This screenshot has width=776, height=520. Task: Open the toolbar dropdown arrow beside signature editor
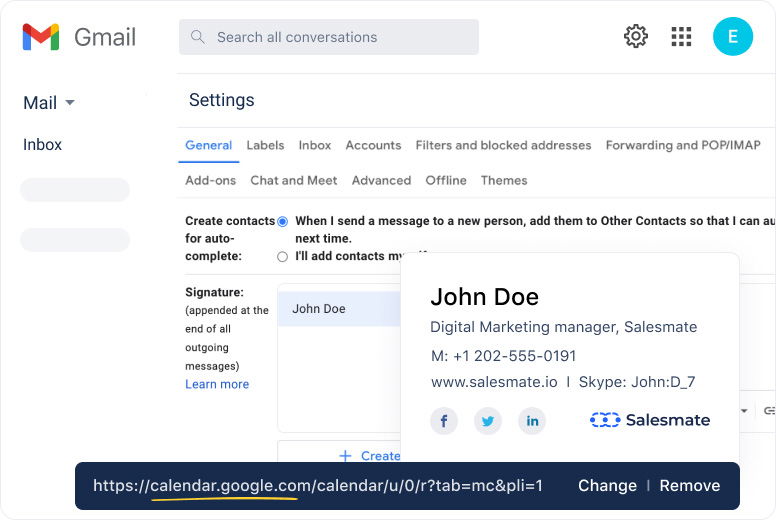[745, 411]
